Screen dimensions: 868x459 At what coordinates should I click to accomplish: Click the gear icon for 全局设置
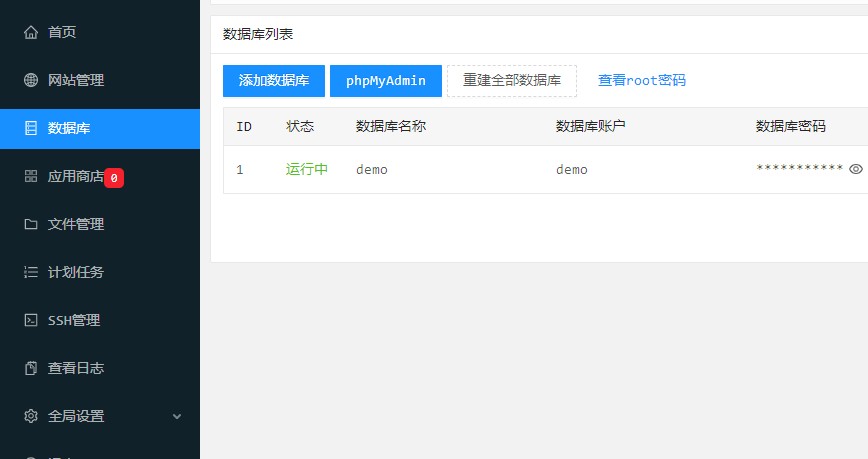(30, 416)
